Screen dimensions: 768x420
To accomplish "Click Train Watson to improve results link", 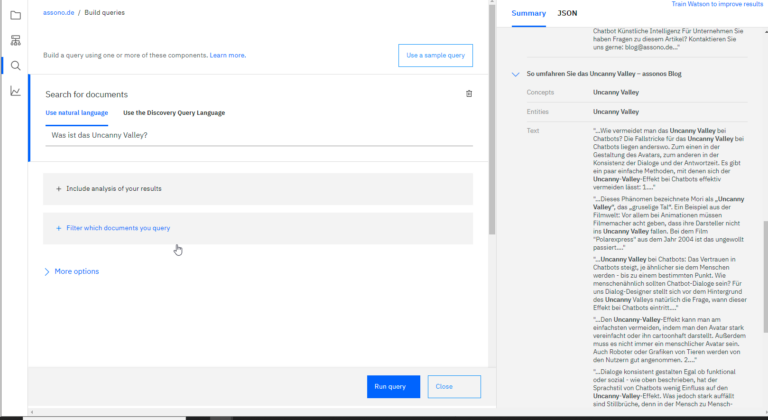I will coord(717,4).
